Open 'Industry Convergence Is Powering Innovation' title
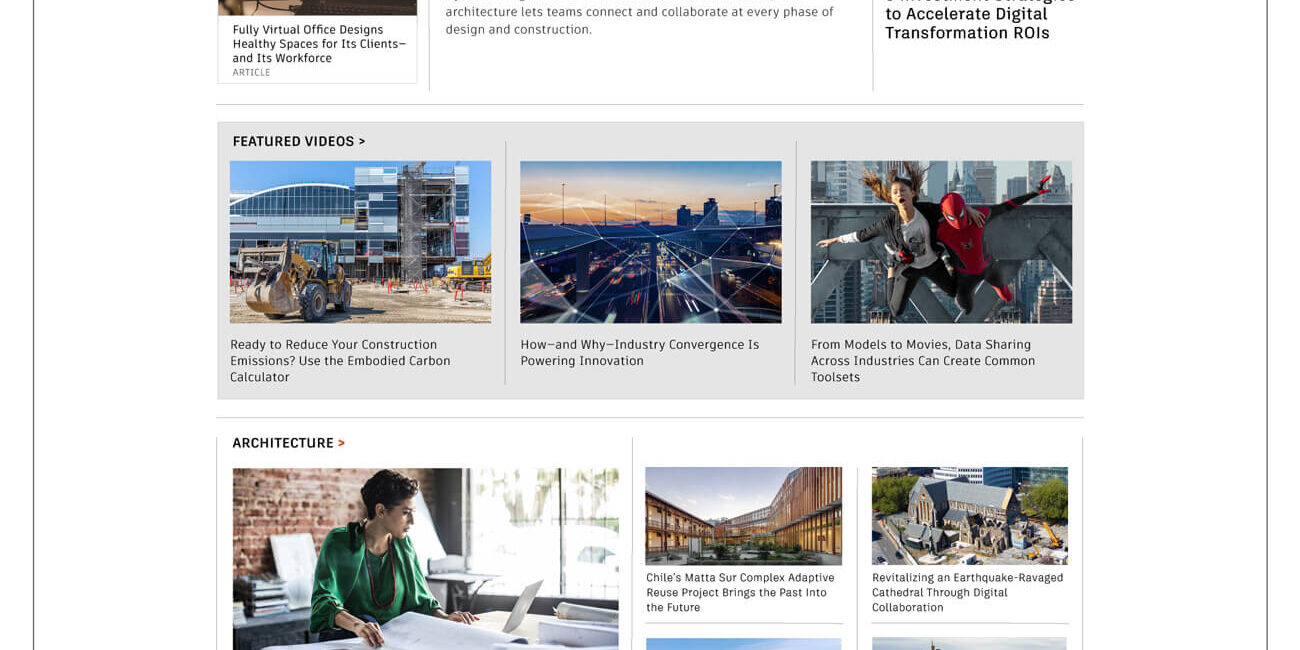This screenshot has height=650, width=1300. pyautogui.click(x=639, y=353)
